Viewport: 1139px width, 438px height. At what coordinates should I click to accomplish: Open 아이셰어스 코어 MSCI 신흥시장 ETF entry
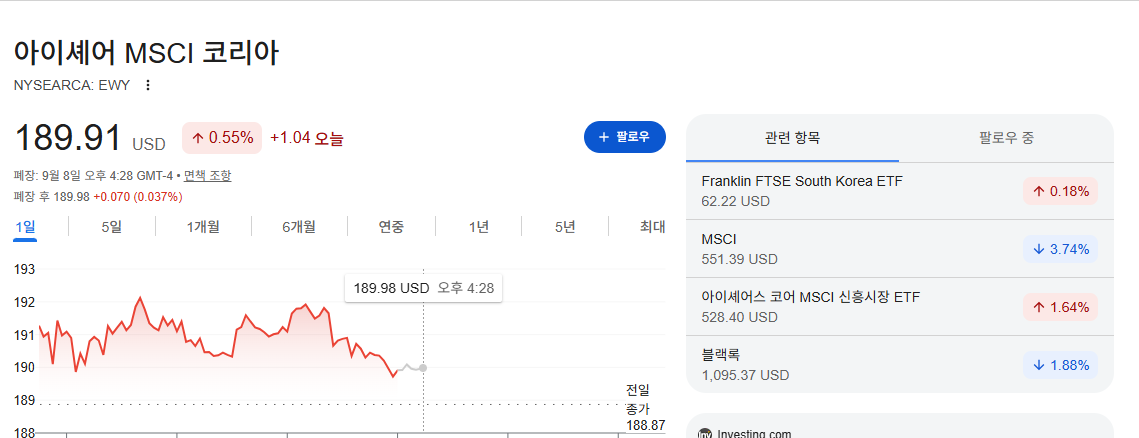(899, 307)
